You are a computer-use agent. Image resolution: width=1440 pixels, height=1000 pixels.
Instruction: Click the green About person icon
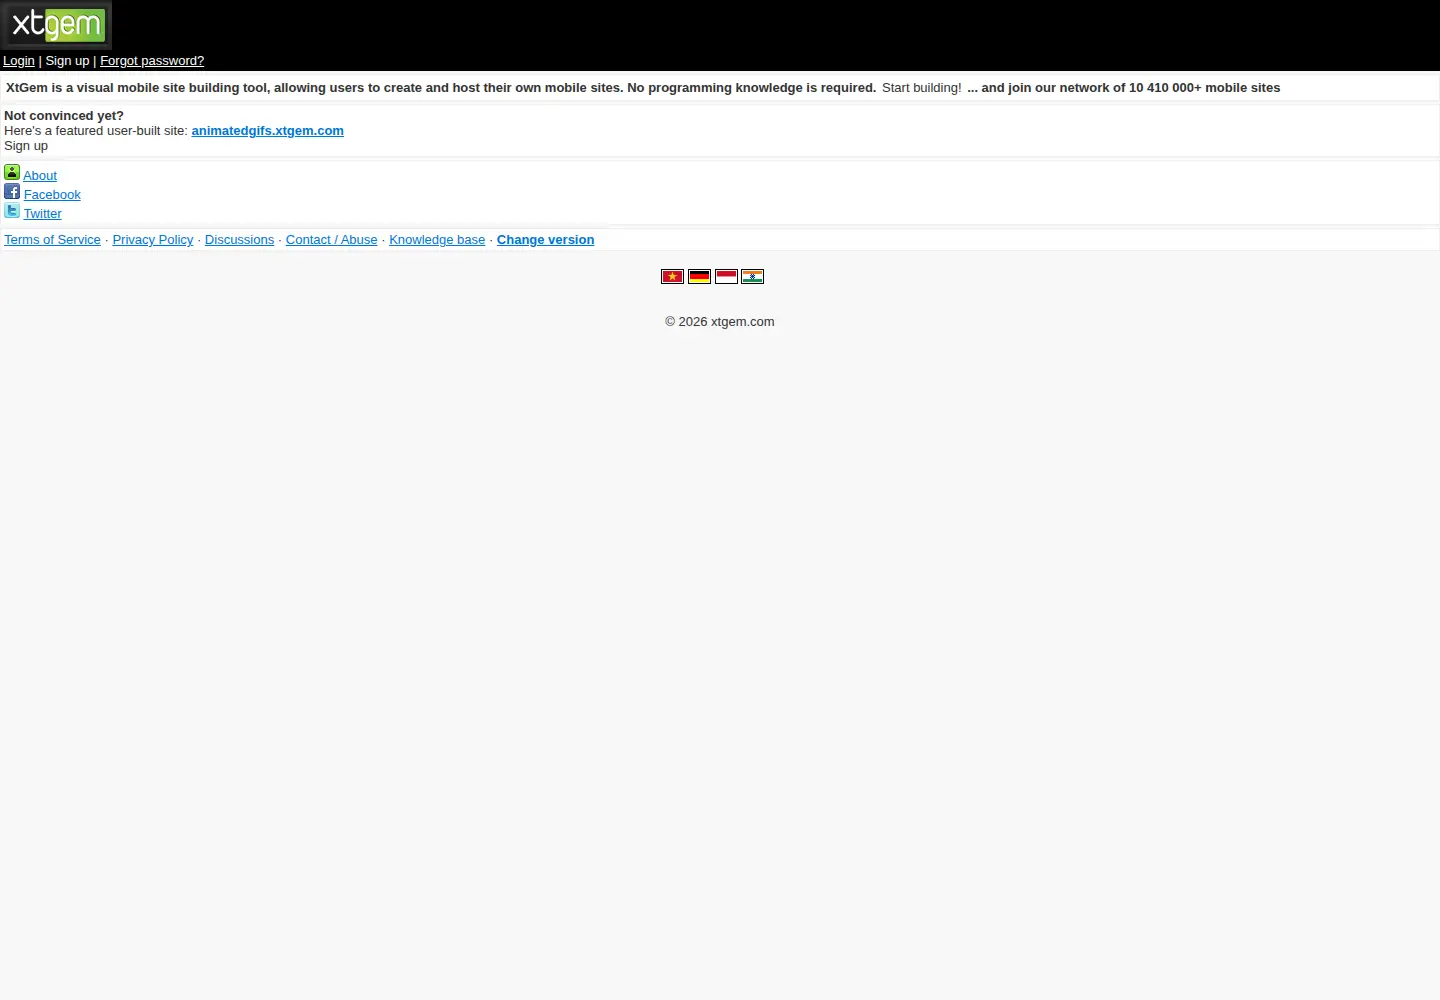point(12,172)
